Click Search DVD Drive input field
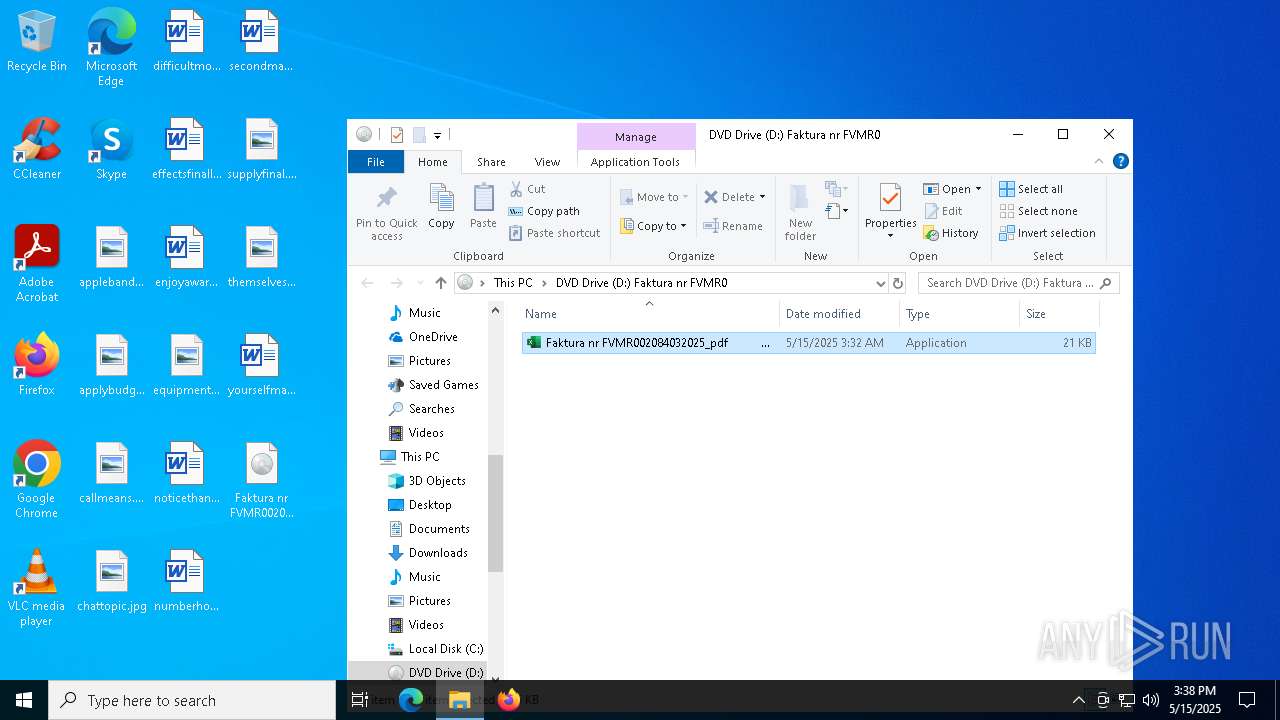This screenshot has width=1280, height=720. click(x=1018, y=283)
